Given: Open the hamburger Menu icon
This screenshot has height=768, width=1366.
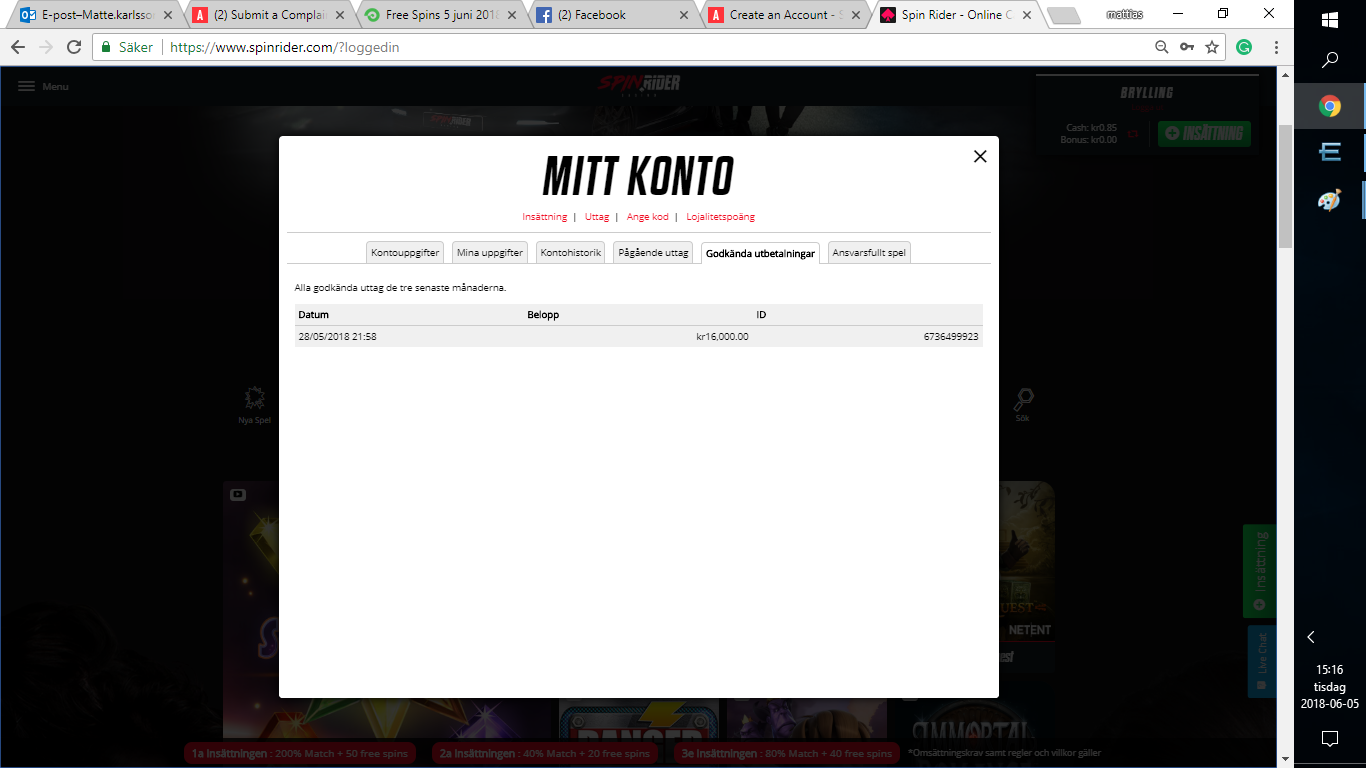Looking at the screenshot, I should coord(27,86).
